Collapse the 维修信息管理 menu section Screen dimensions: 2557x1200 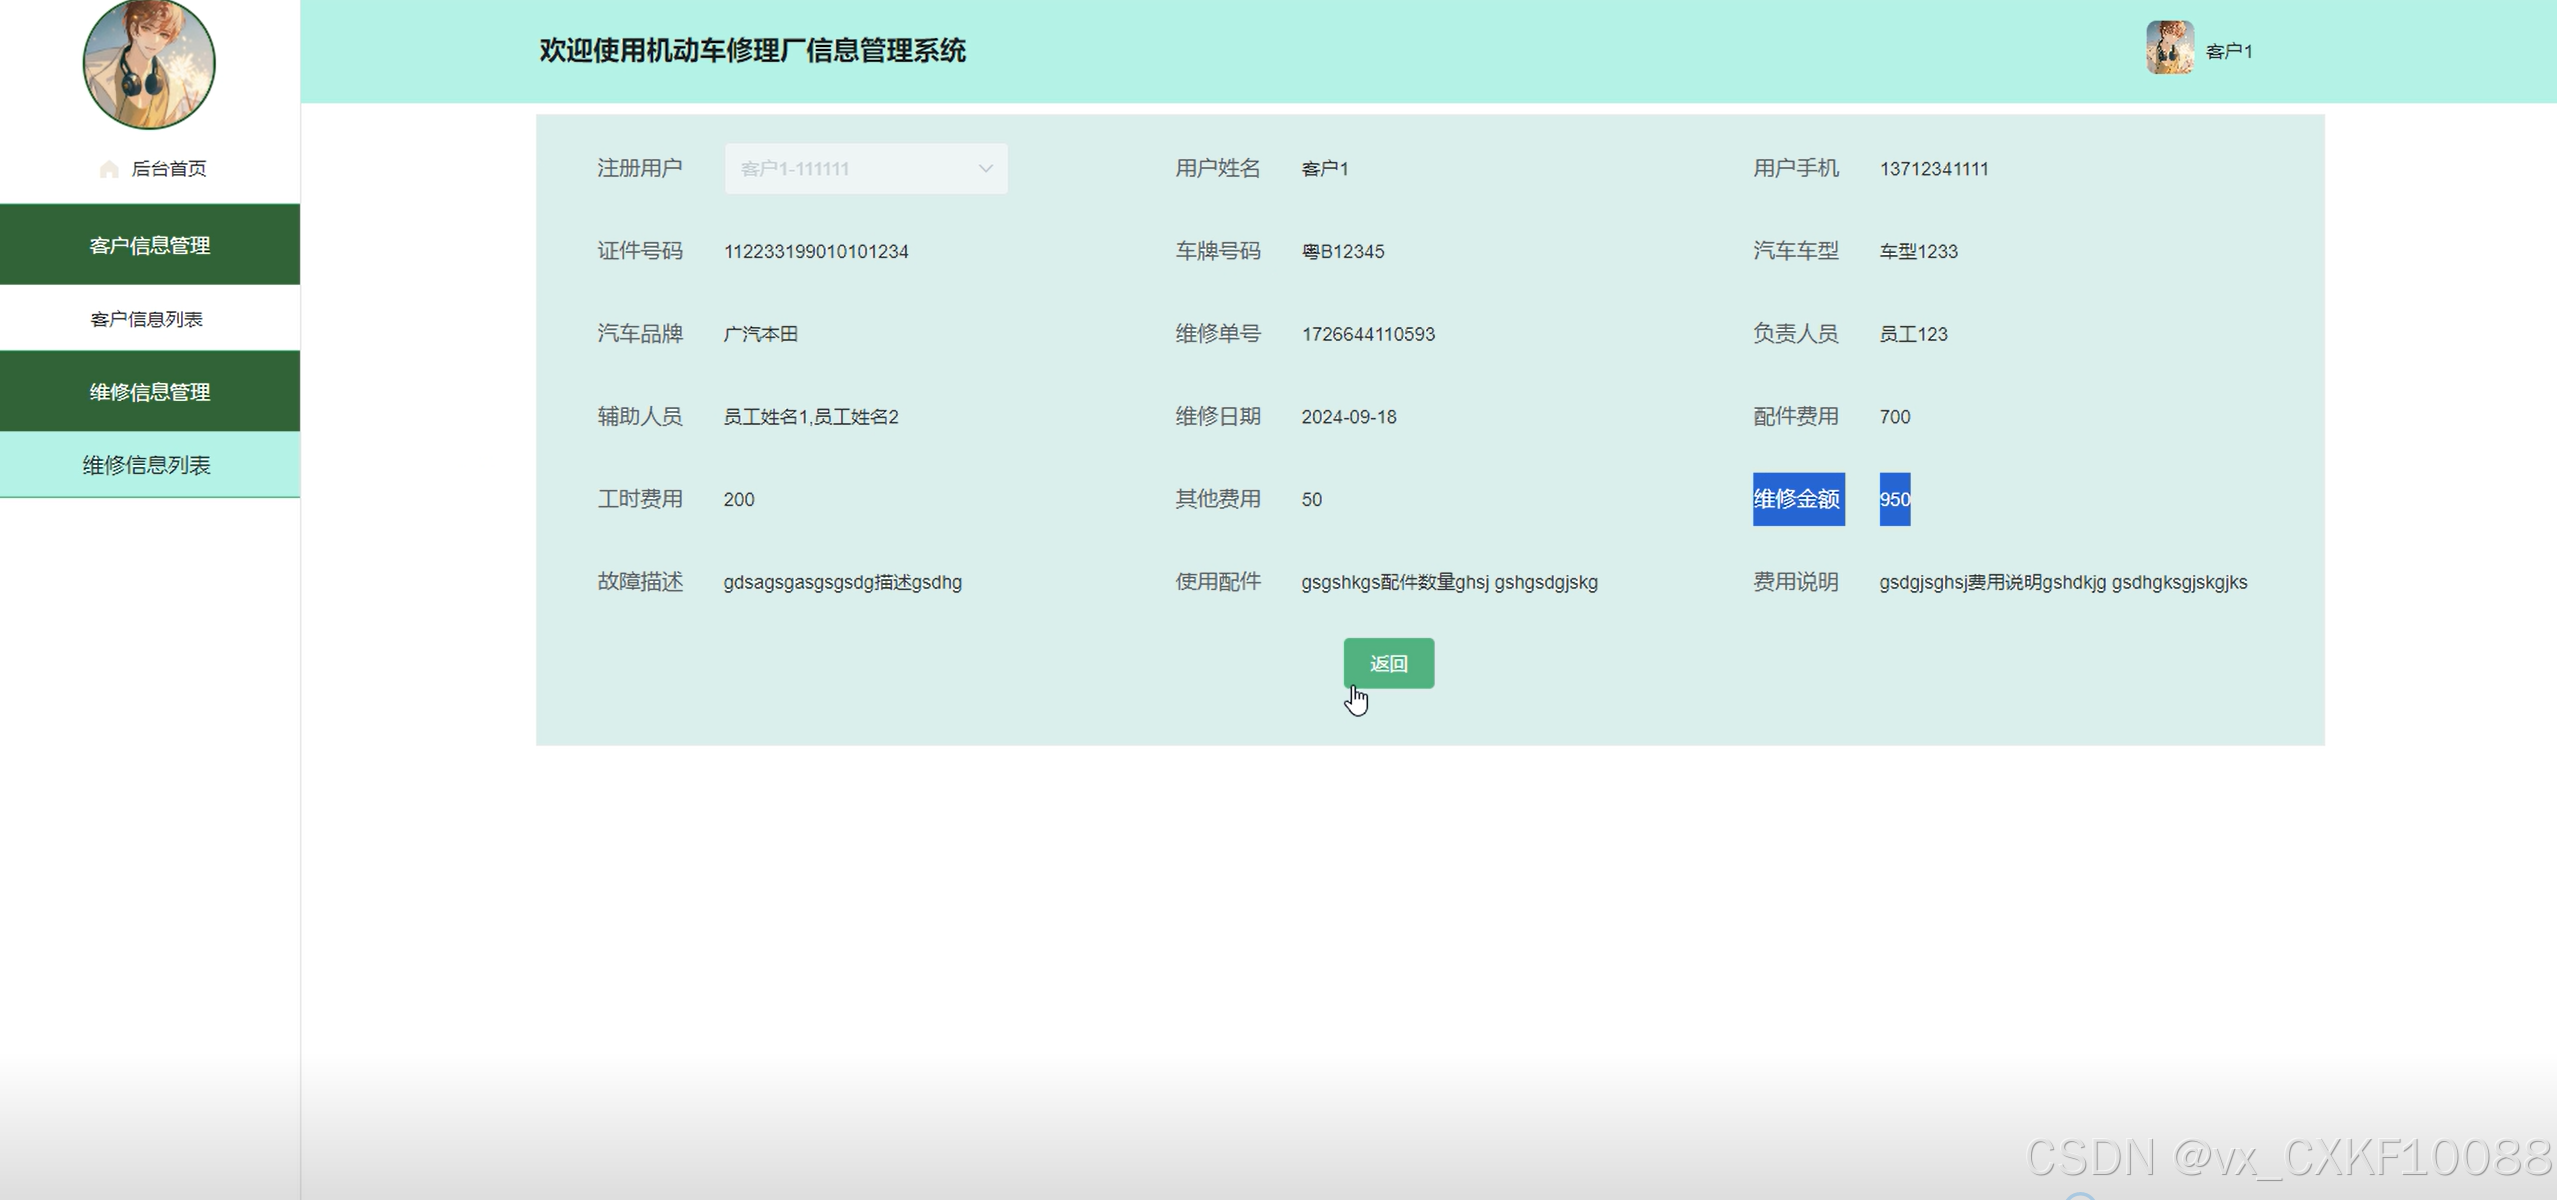150,392
